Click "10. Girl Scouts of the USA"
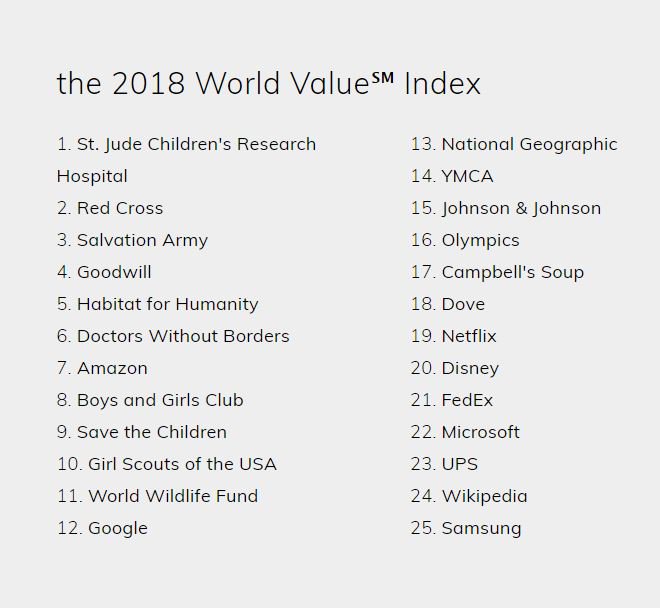660x608 pixels. click(x=167, y=464)
